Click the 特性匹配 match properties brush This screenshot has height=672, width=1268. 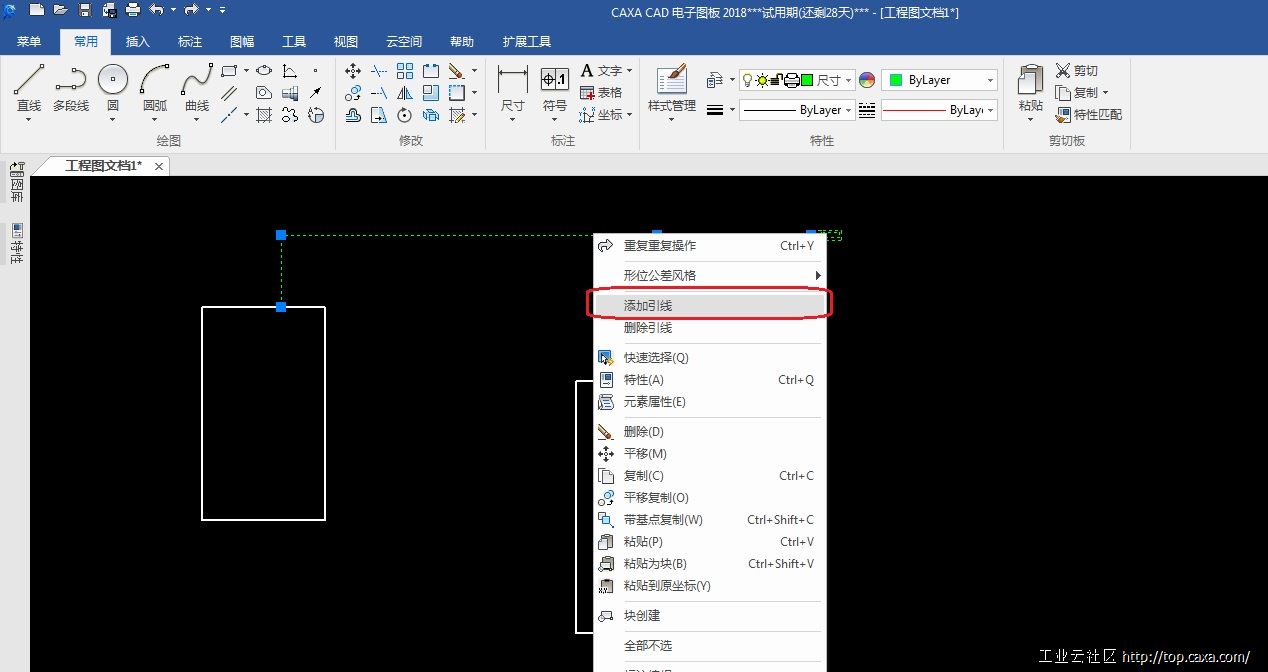[x=1088, y=115]
